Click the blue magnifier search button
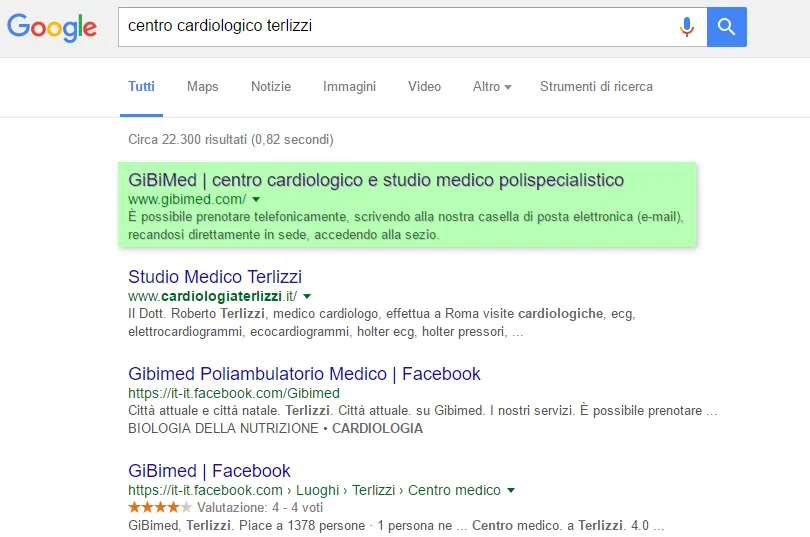The width and height of the screenshot is (810, 537). [x=726, y=27]
